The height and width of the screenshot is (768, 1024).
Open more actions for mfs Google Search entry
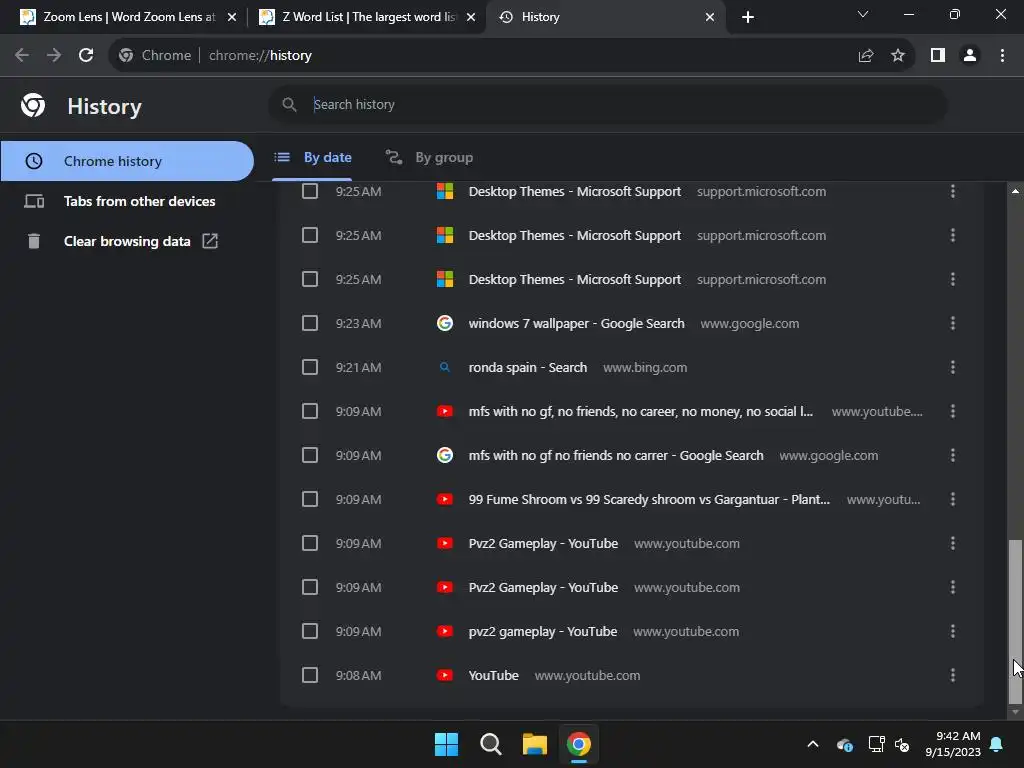(x=953, y=455)
